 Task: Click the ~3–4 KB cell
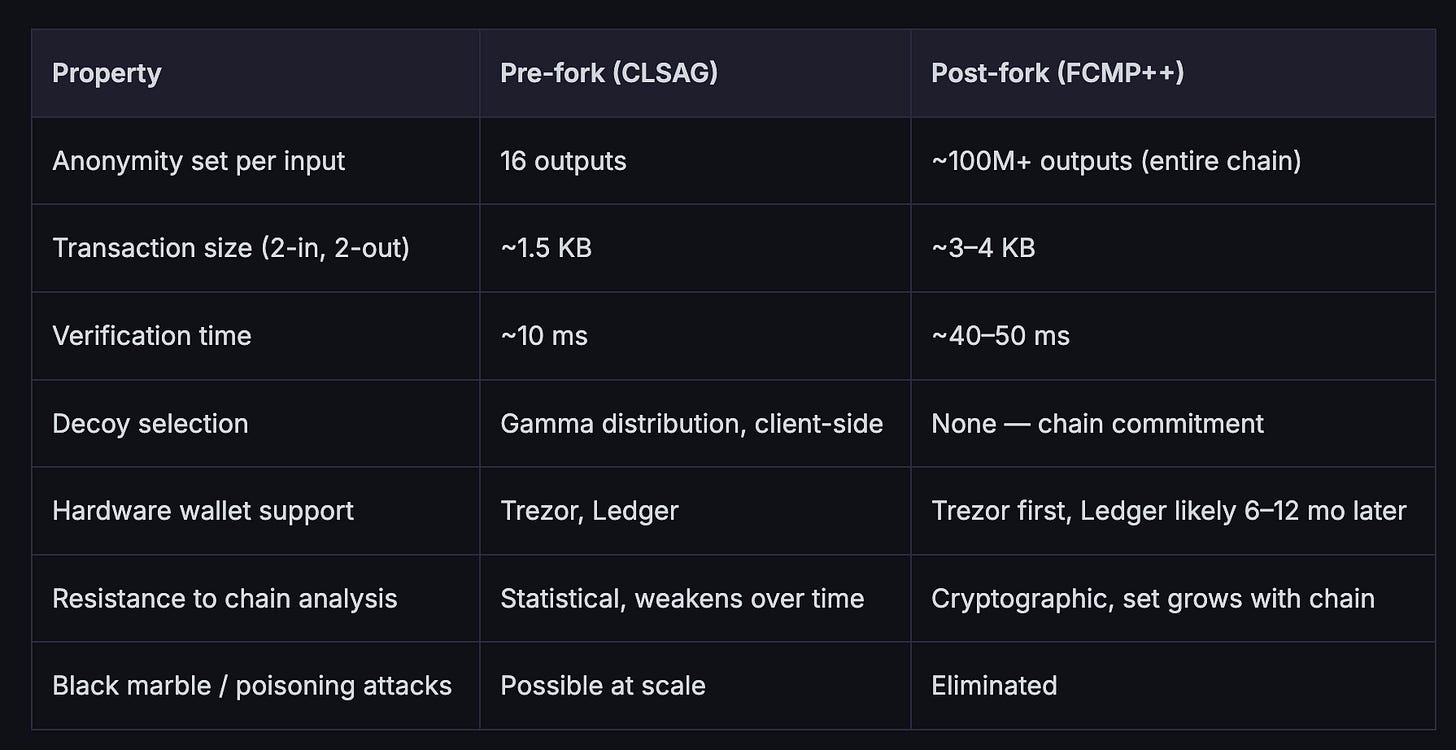pyautogui.click(x=983, y=248)
